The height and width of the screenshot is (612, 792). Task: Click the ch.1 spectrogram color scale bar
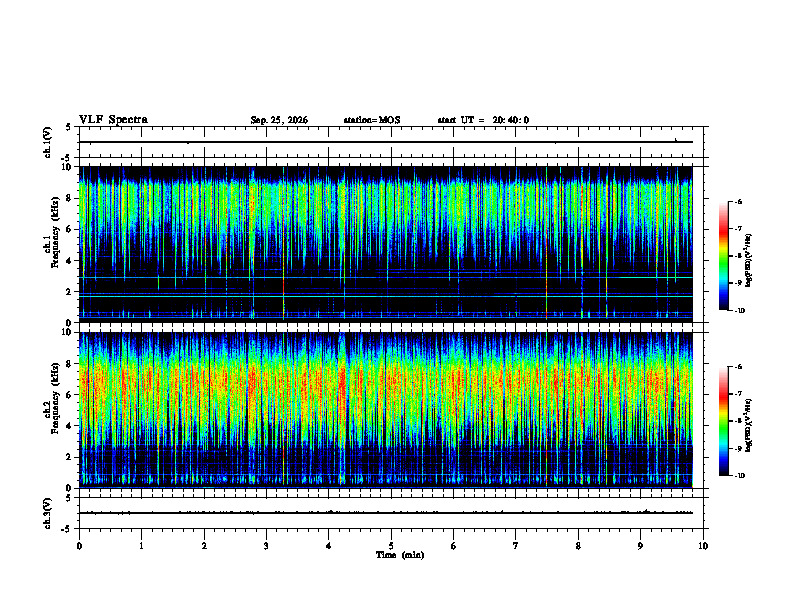tap(723, 256)
